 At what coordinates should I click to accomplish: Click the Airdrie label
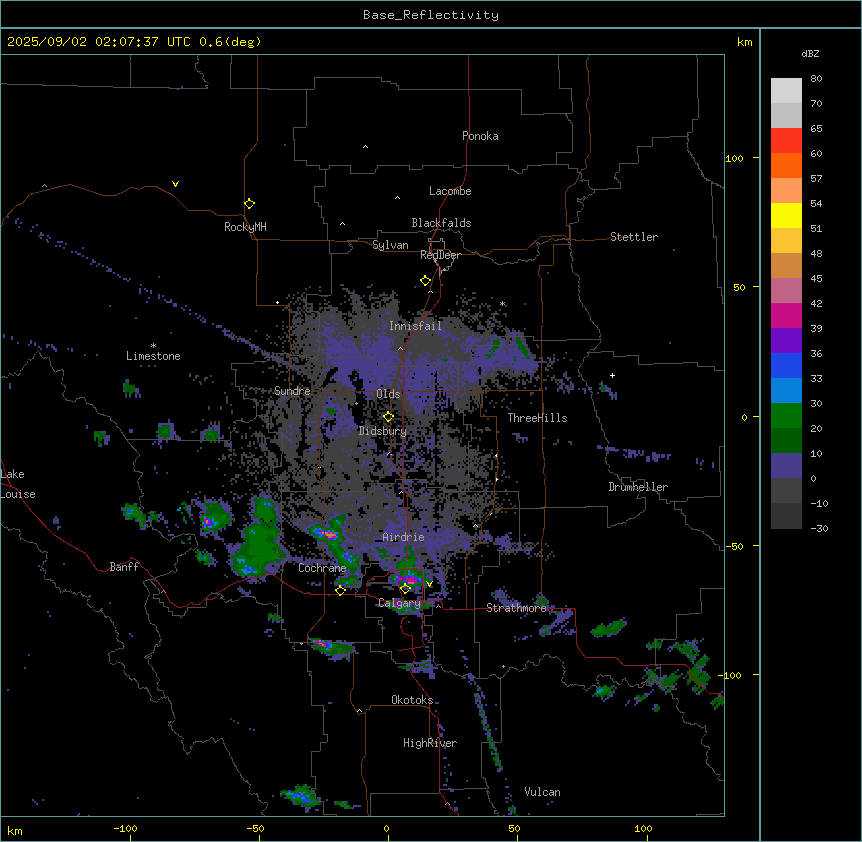point(403,537)
